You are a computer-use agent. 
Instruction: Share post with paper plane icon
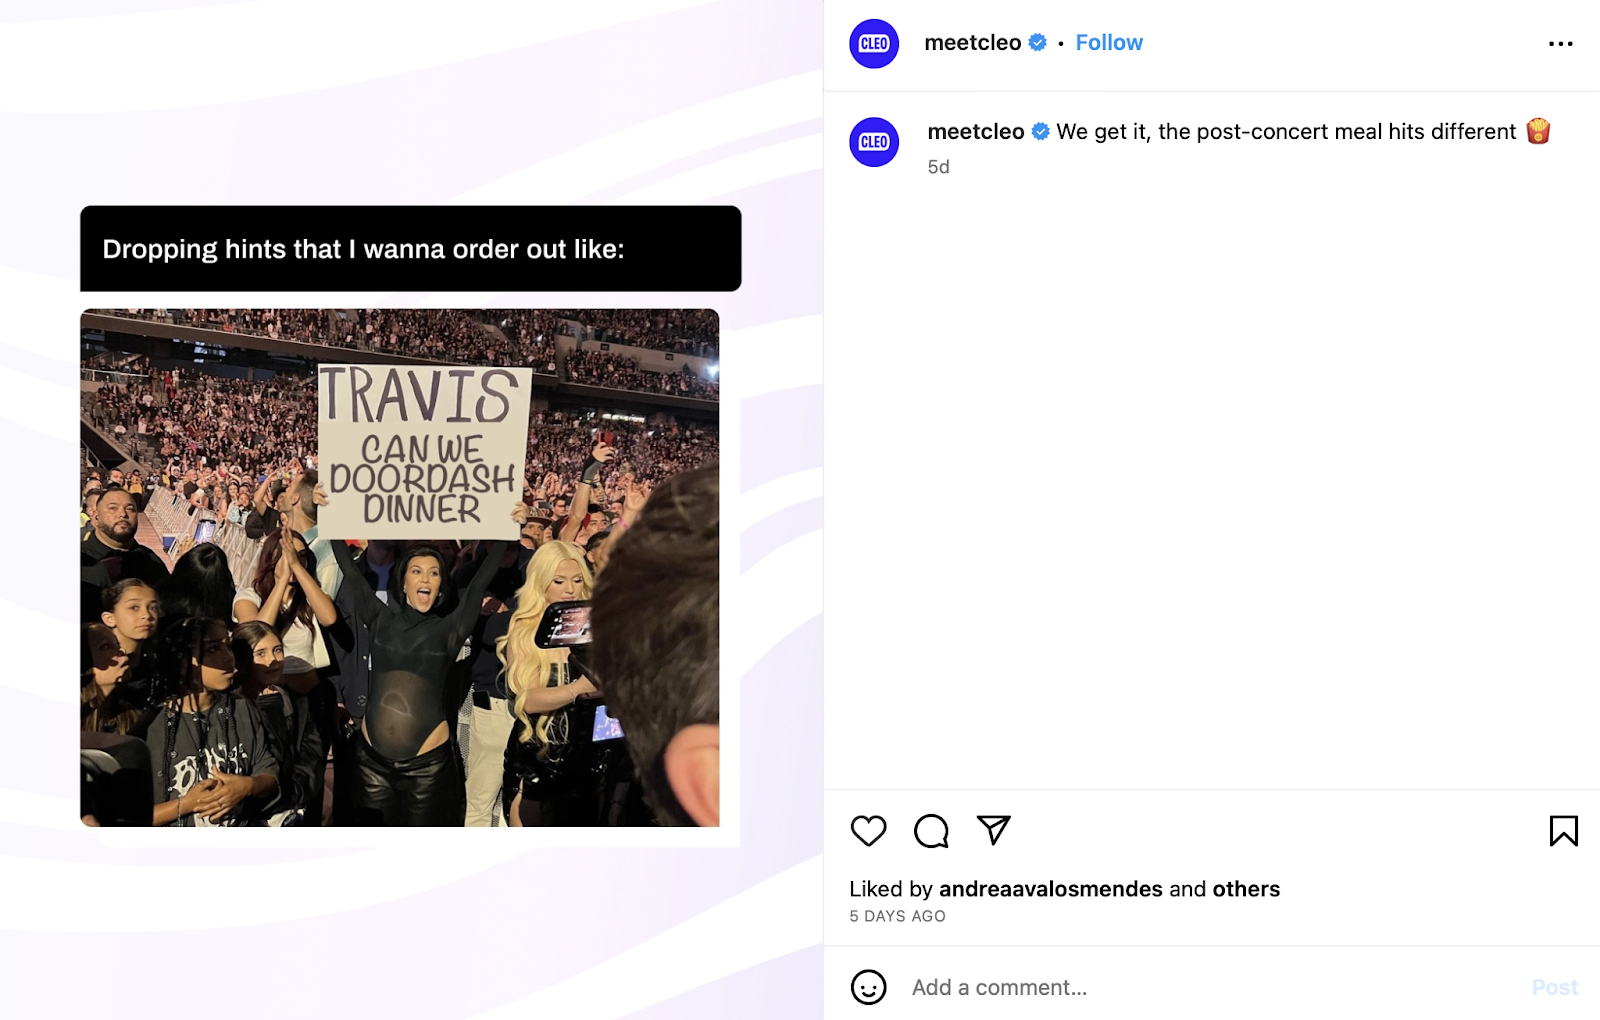994,830
